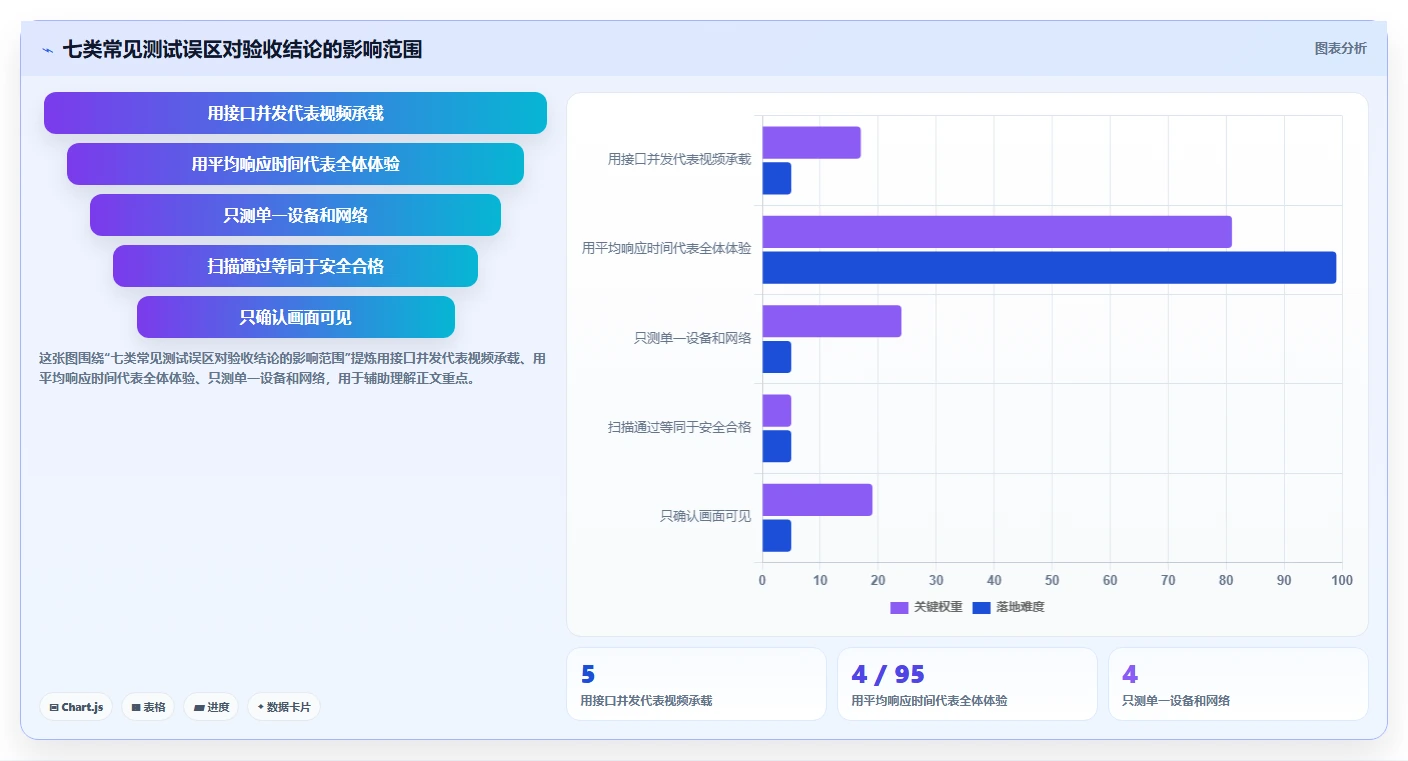Open the data card showing 5
This screenshot has width=1408, height=761.
click(696, 684)
